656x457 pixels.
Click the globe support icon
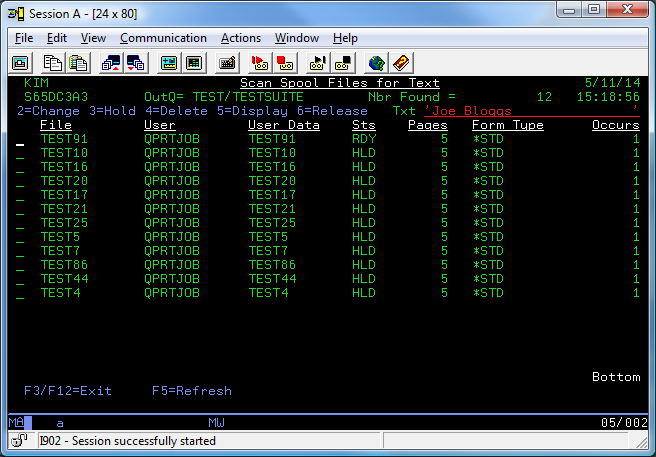tap(376, 62)
